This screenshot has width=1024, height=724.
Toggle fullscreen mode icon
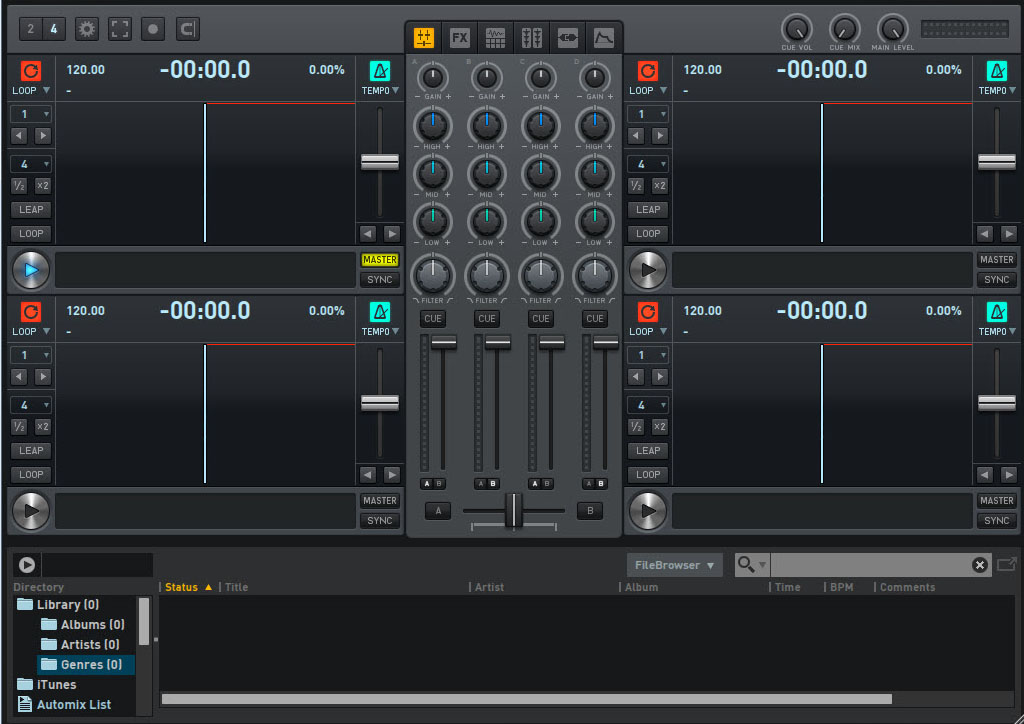click(x=120, y=29)
